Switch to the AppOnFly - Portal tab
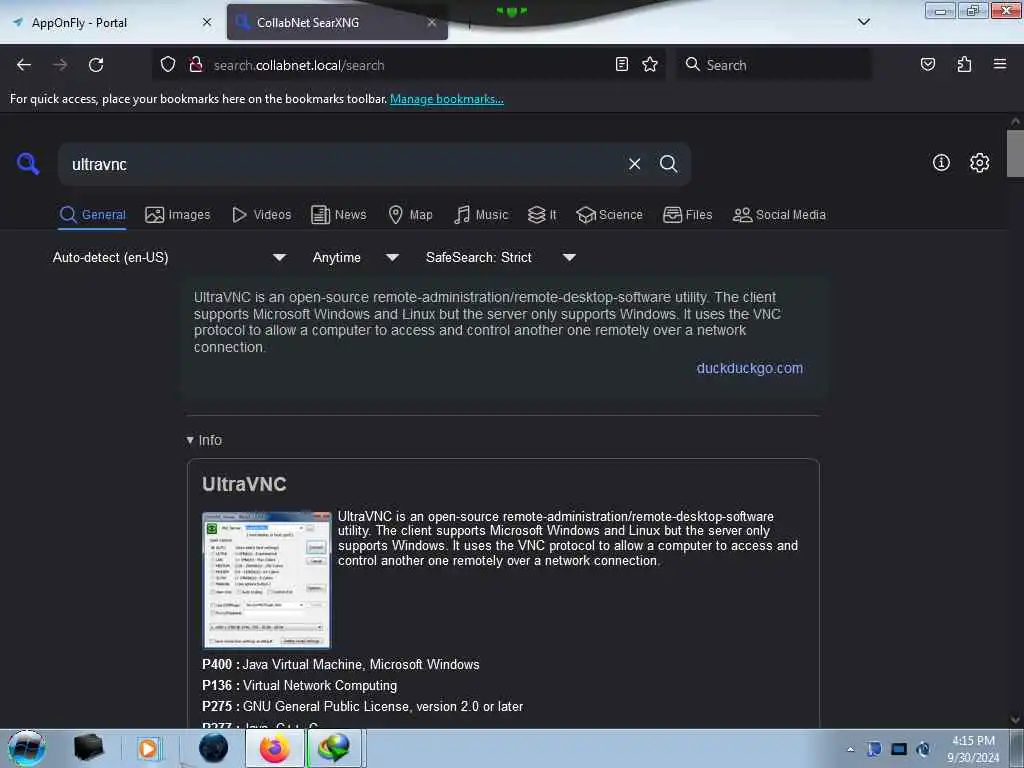The image size is (1024, 768). (x=112, y=23)
